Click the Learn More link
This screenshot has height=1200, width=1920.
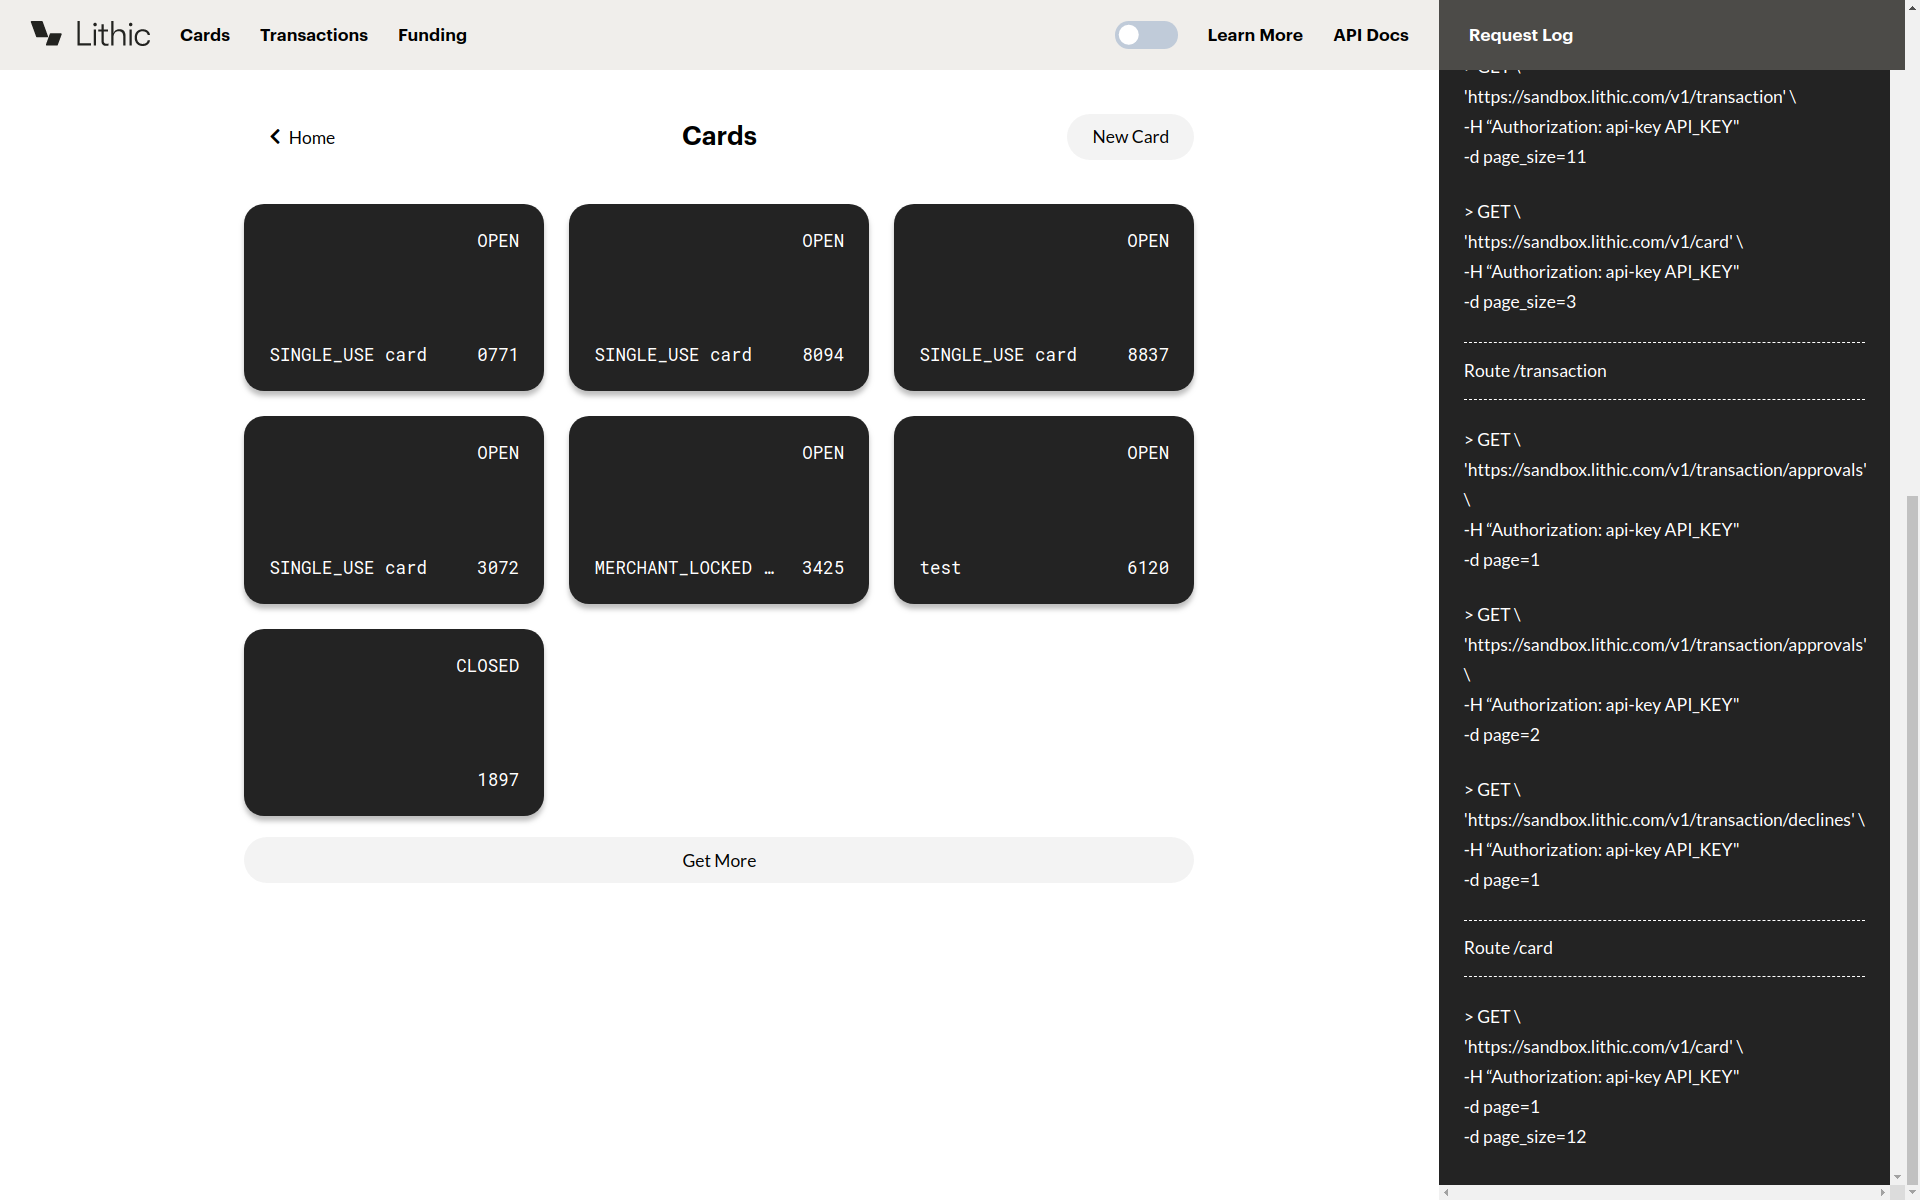(1255, 35)
